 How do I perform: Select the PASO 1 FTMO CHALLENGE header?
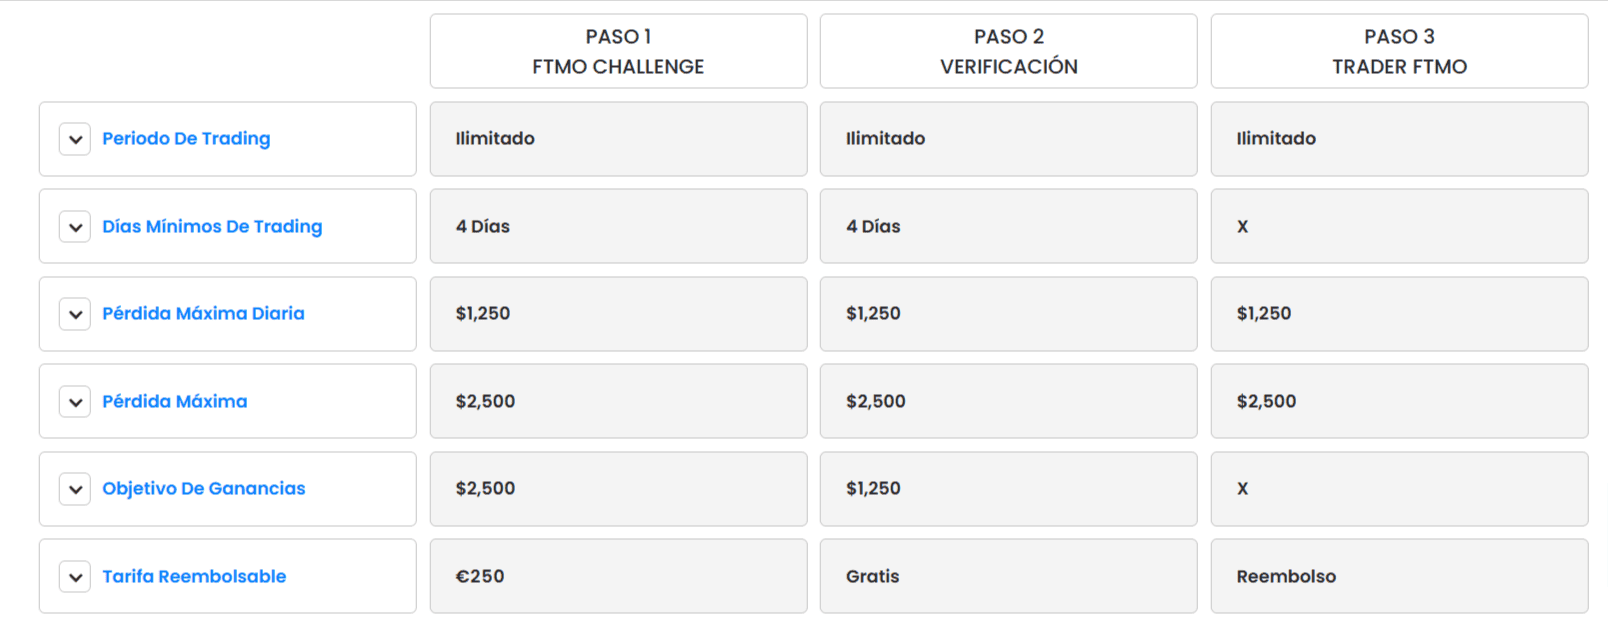tap(618, 51)
